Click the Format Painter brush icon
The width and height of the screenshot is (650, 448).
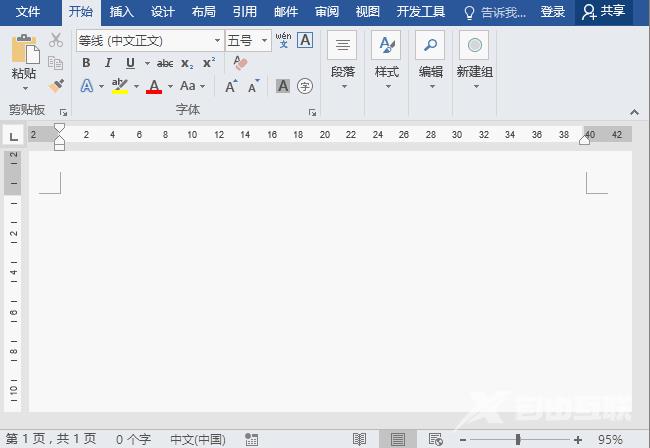(x=56, y=86)
